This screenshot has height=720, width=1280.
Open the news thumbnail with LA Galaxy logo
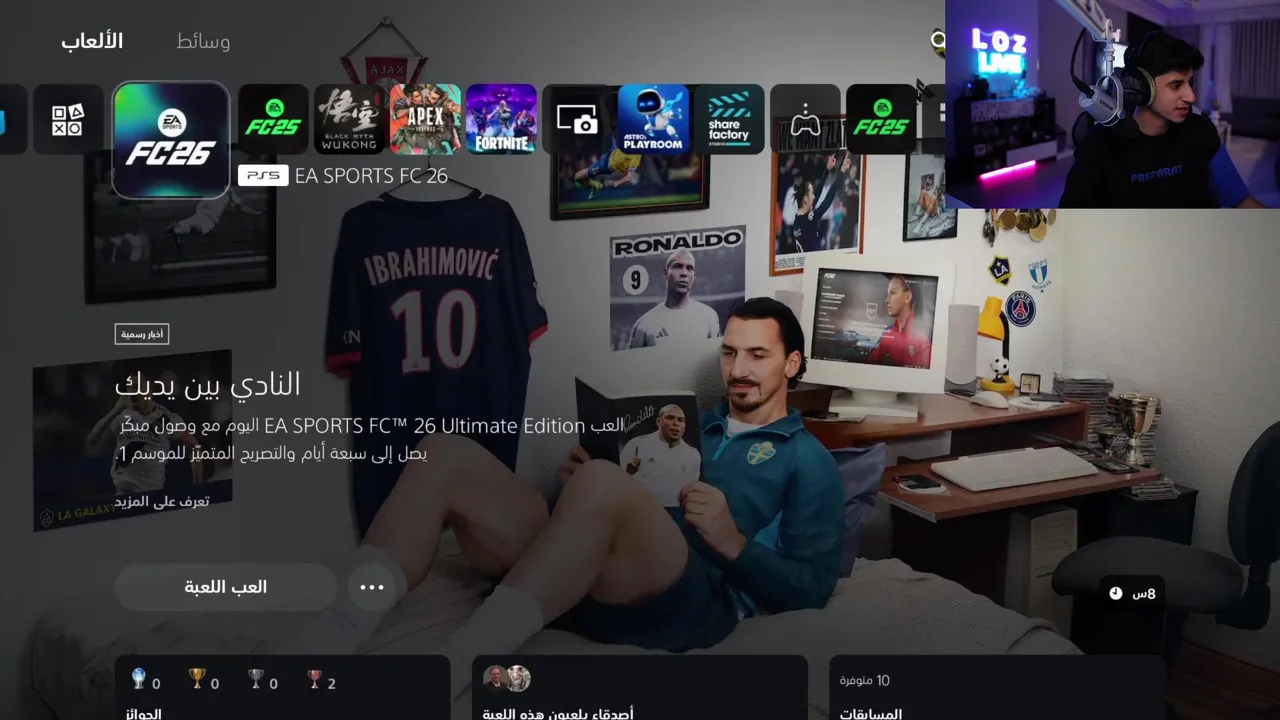tap(133, 440)
